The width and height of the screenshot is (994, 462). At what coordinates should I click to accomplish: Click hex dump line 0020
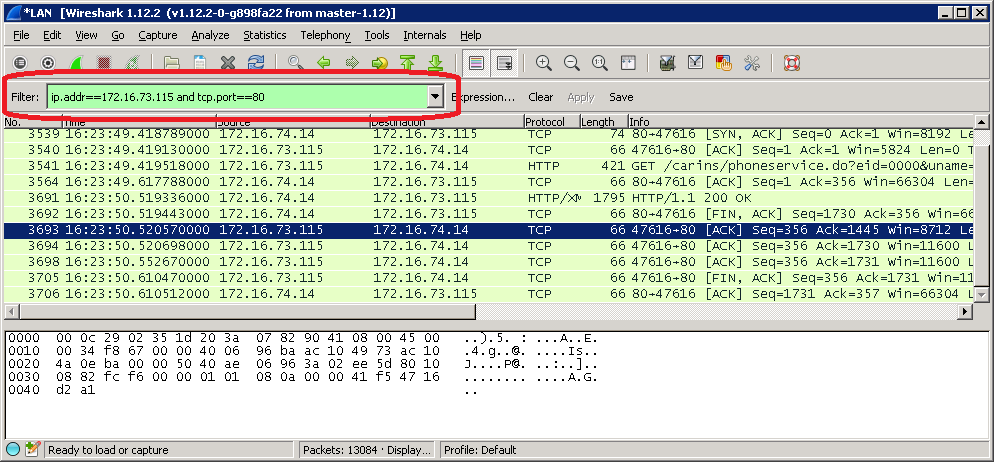point(303,363)
